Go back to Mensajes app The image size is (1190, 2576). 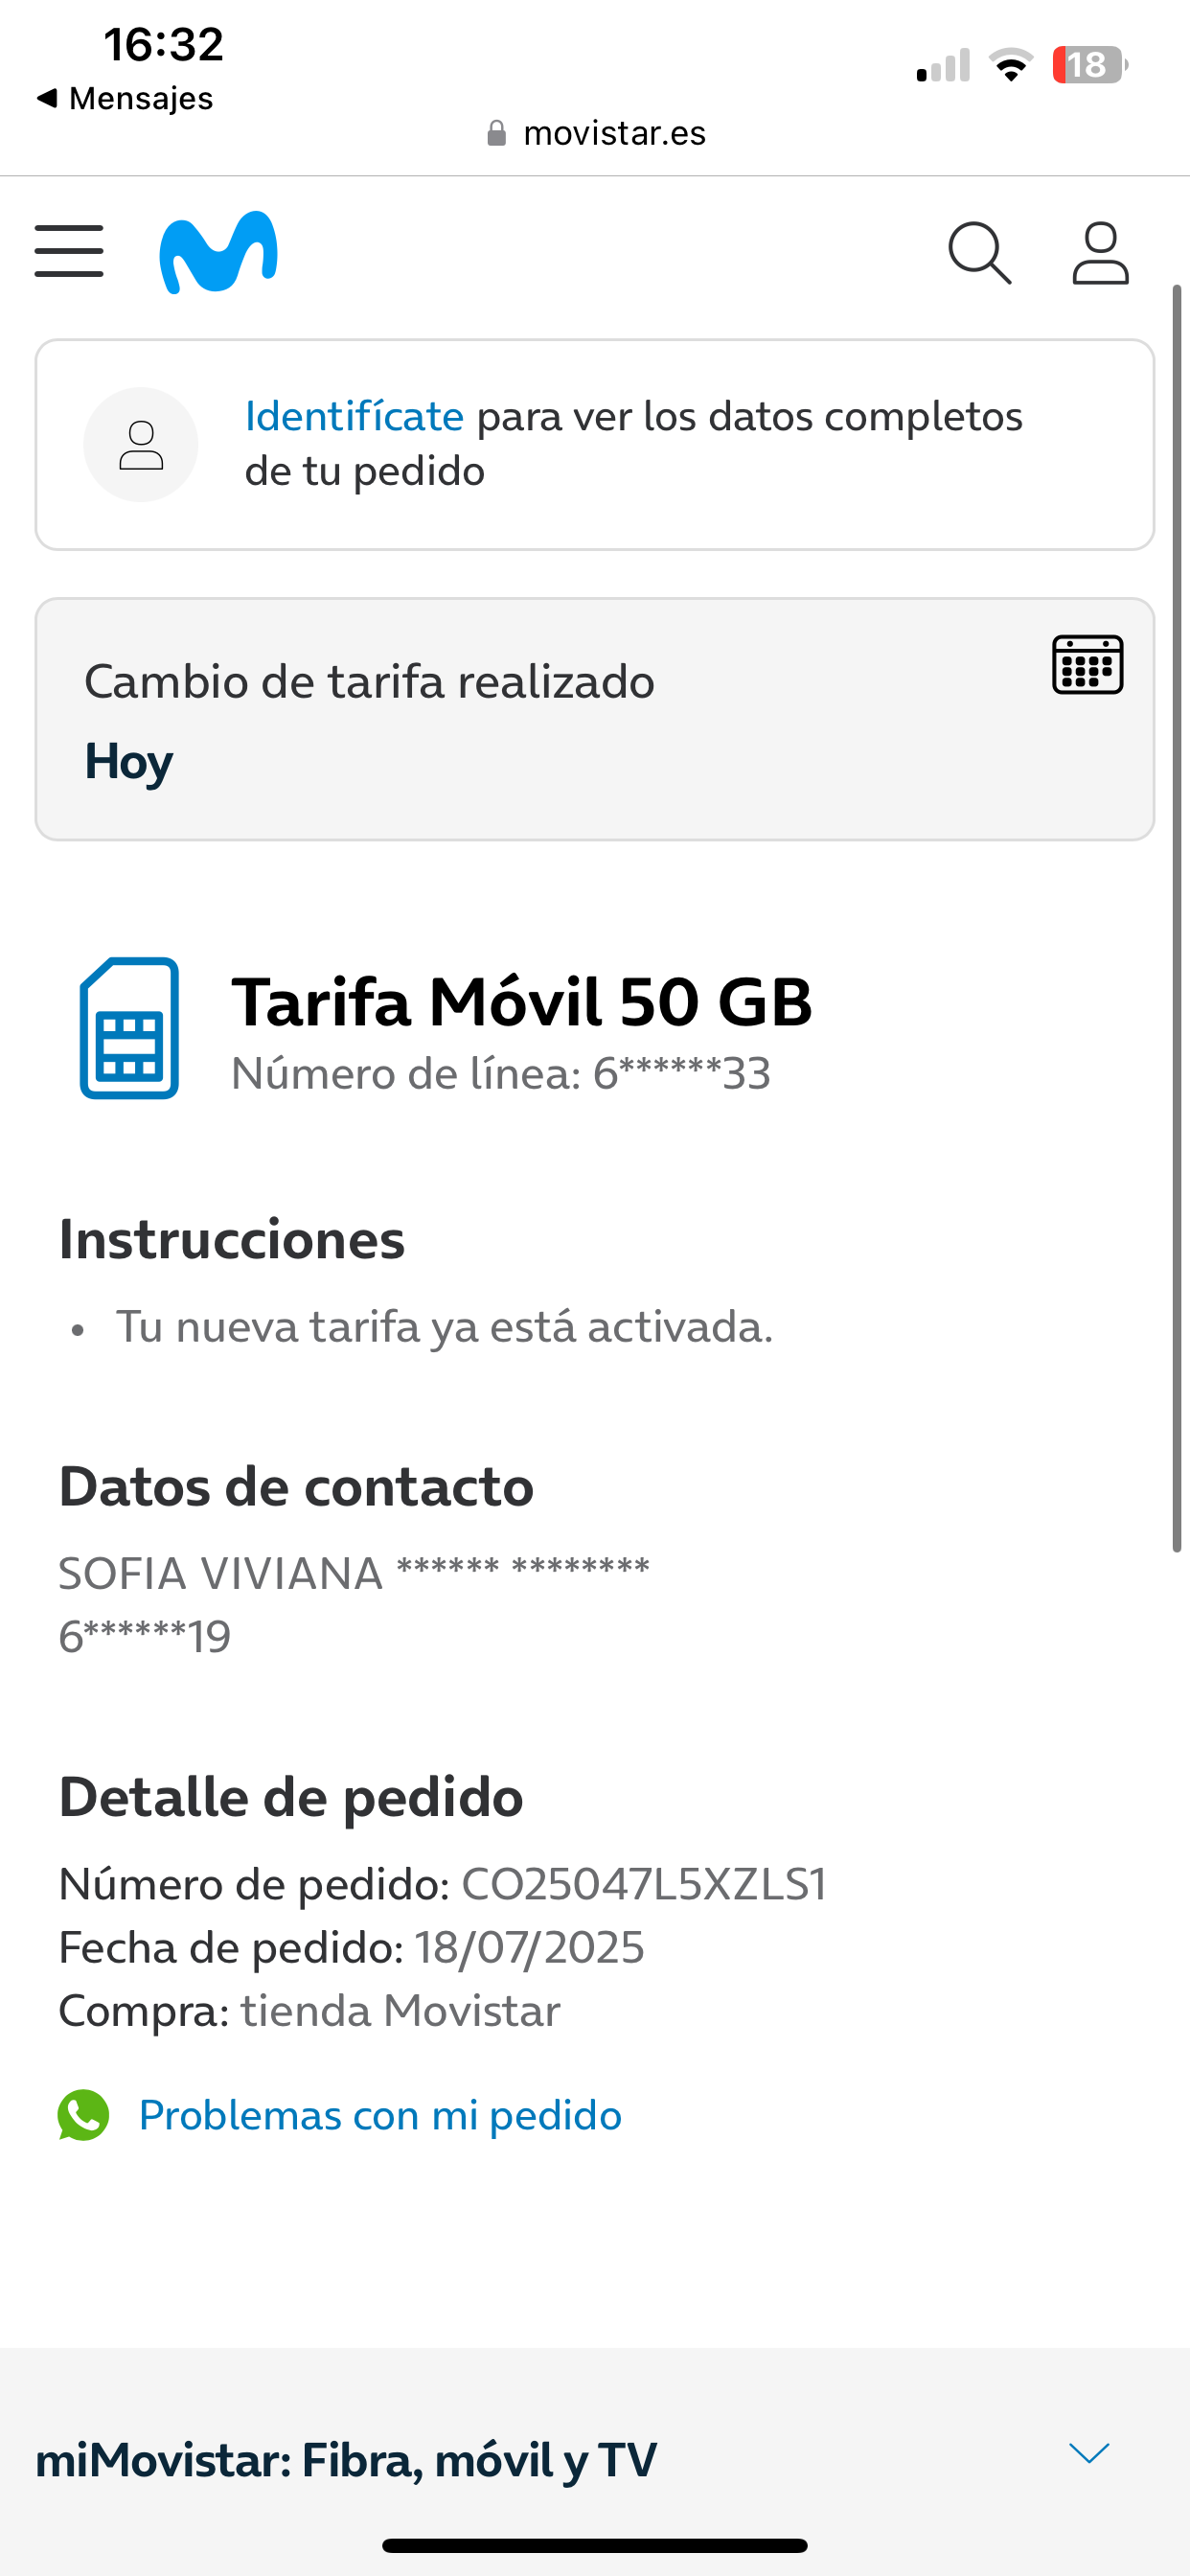click(125, 99)
